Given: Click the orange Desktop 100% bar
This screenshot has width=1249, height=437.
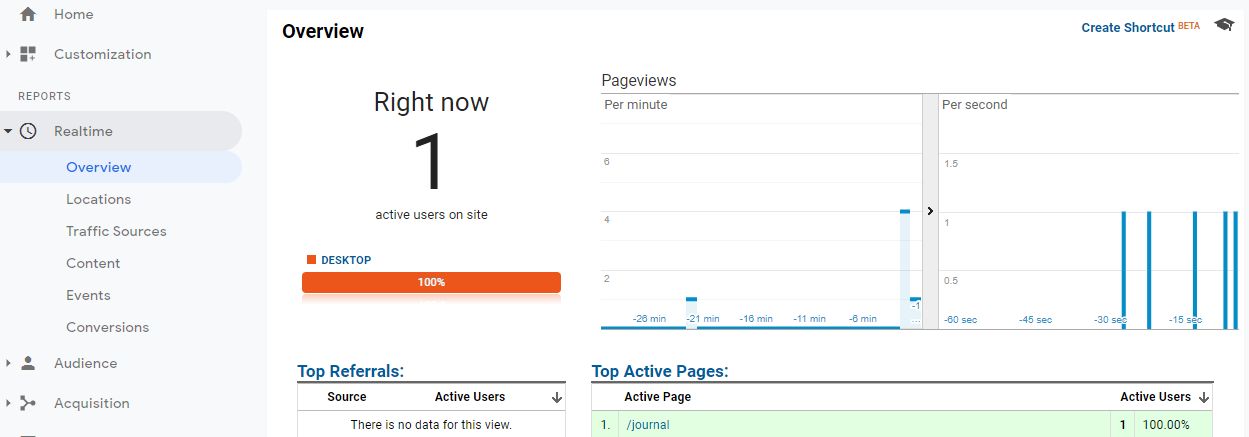Looking at the screenshot, I should point(431,282).
